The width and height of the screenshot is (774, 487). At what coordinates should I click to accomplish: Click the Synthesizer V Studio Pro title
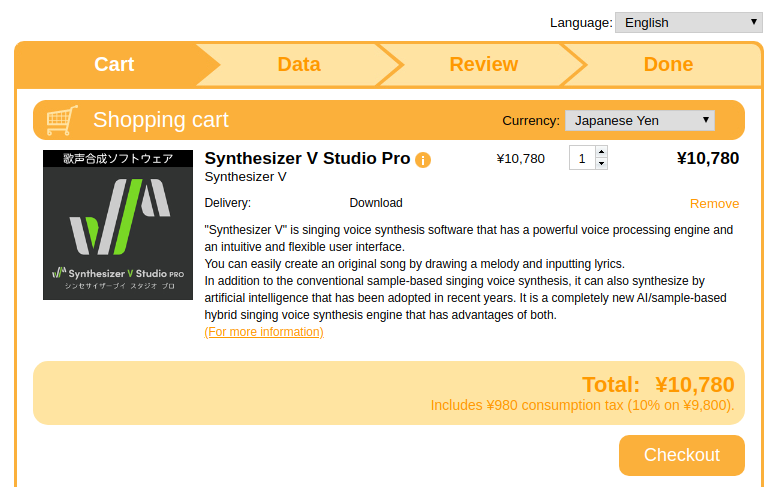pyautogui.click(x=307, y=158)
